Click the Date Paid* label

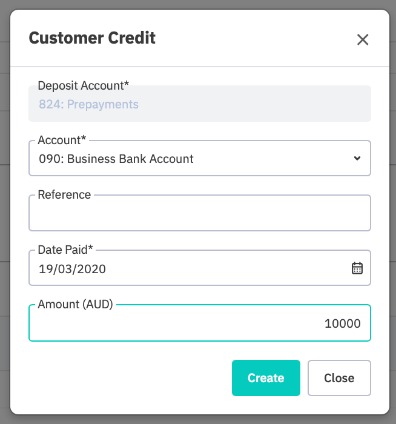point(65,250)
